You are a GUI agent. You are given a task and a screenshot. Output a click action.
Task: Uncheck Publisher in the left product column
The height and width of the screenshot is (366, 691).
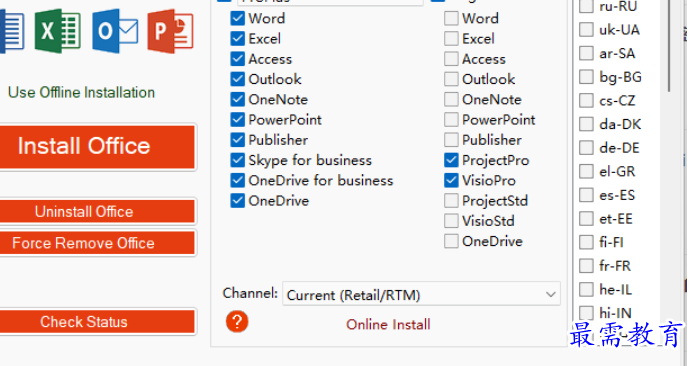[237, 140]
